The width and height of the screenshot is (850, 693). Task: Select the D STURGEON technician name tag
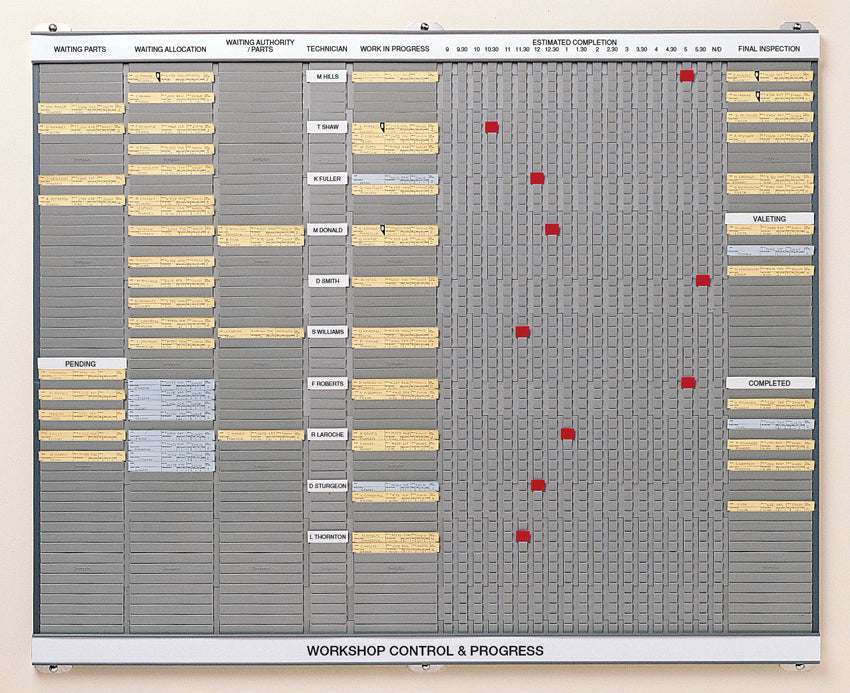tap(328, 485)
